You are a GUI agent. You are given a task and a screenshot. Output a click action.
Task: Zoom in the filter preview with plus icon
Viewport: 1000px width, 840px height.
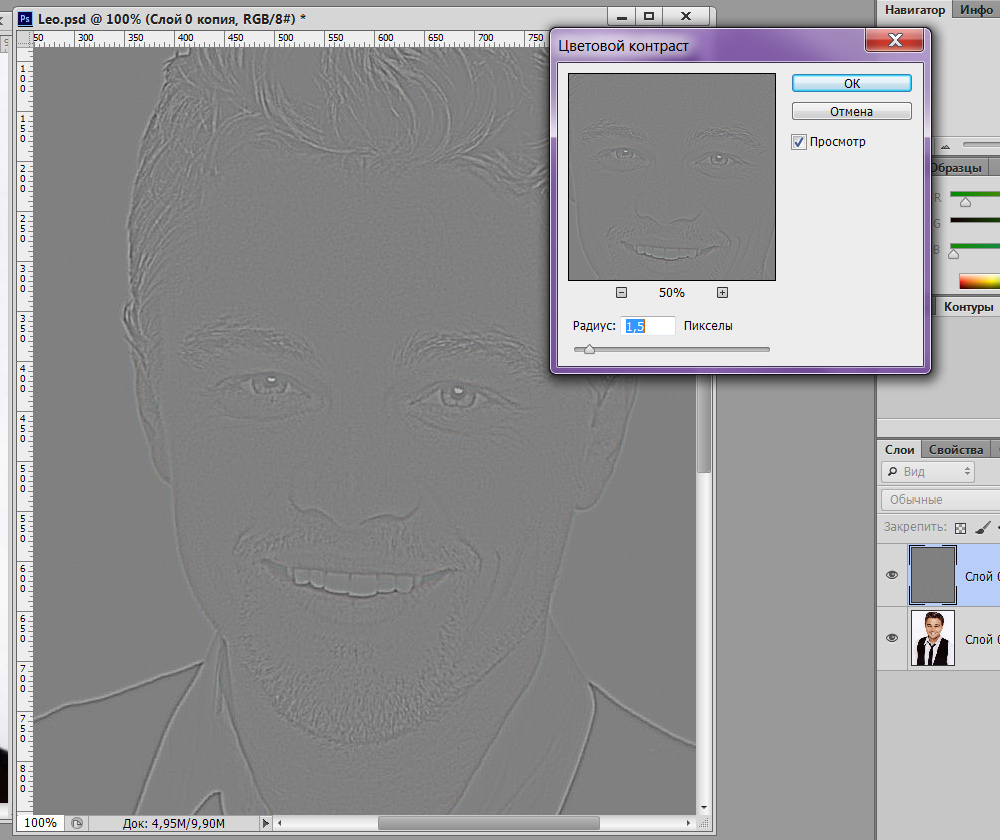coord(722,293)
